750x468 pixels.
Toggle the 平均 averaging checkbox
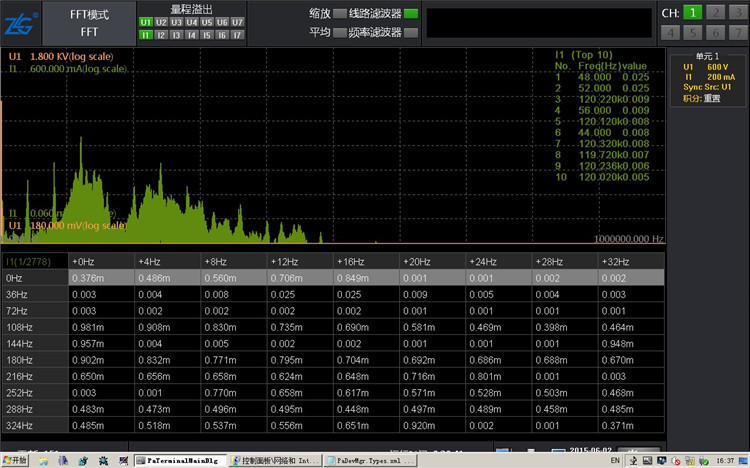click(x=339, y=32)
